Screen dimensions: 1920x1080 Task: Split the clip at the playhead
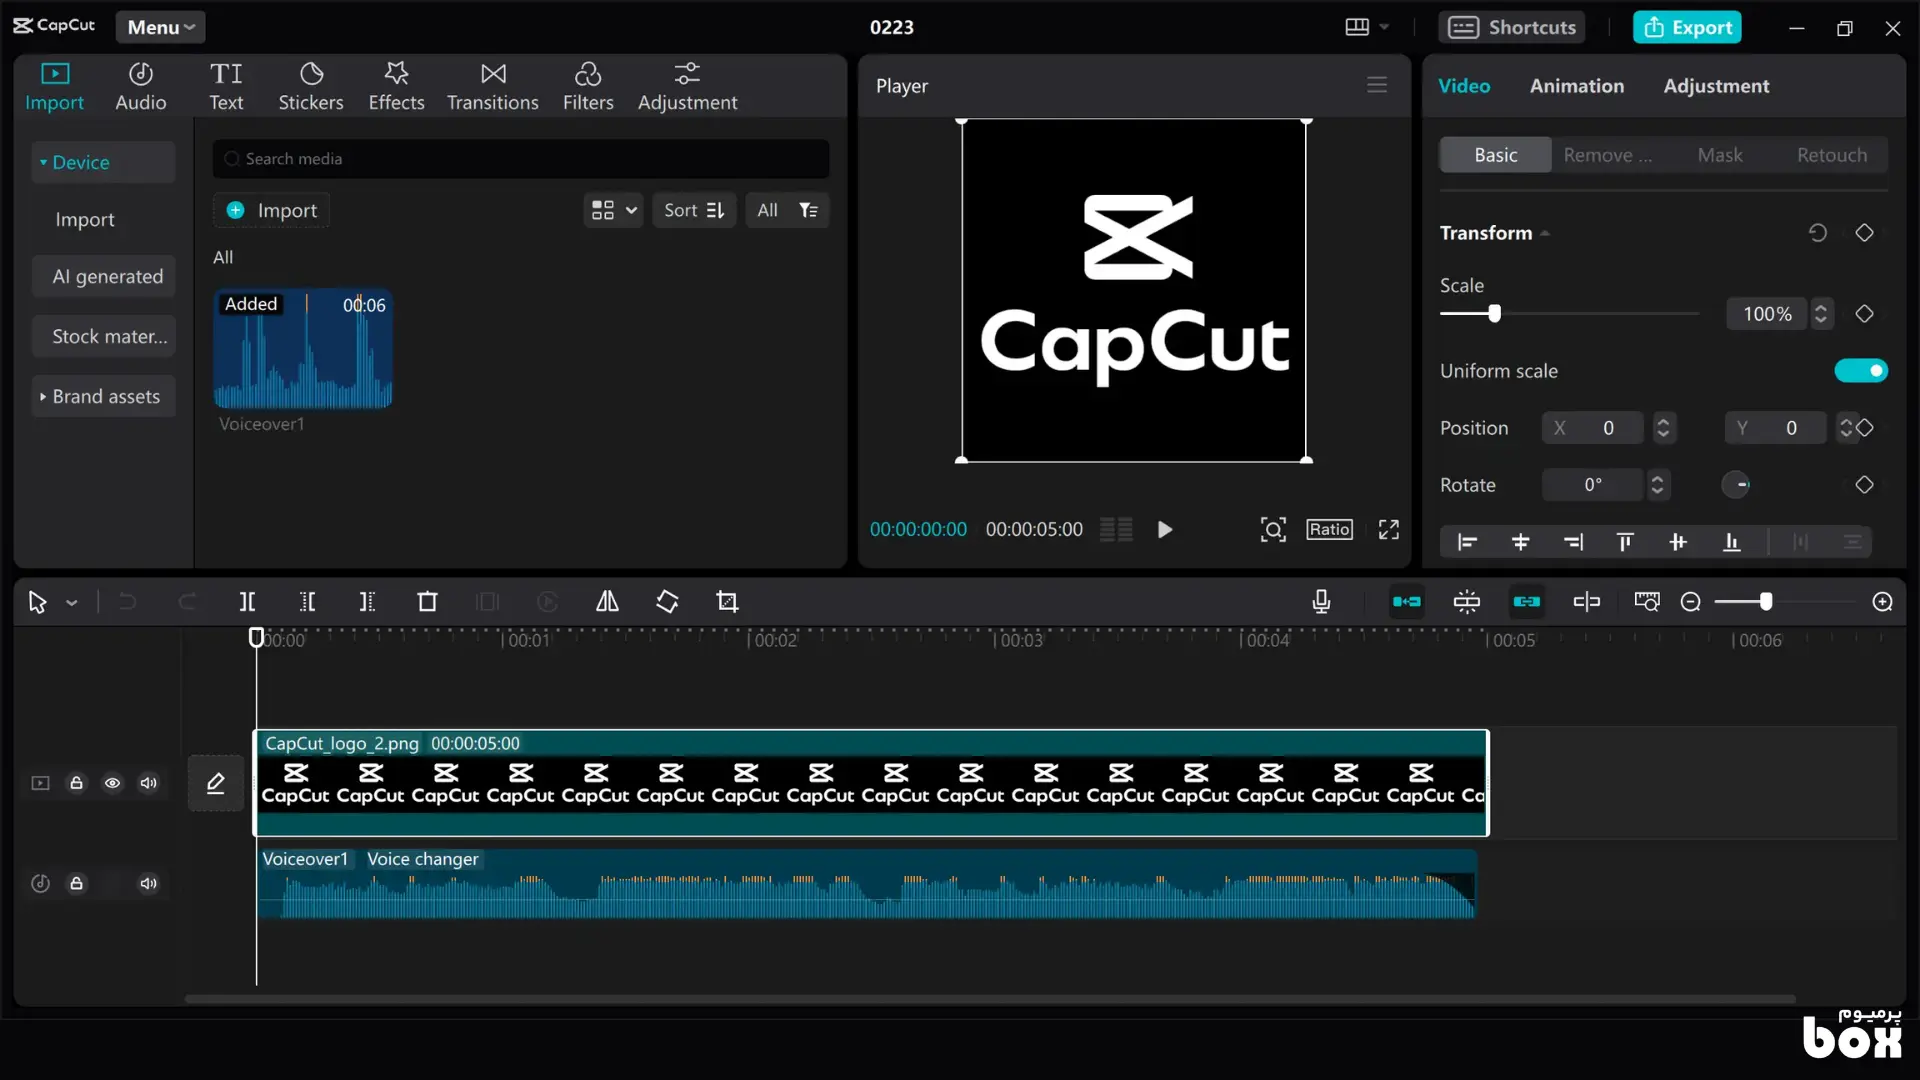(x=247, y=602)
